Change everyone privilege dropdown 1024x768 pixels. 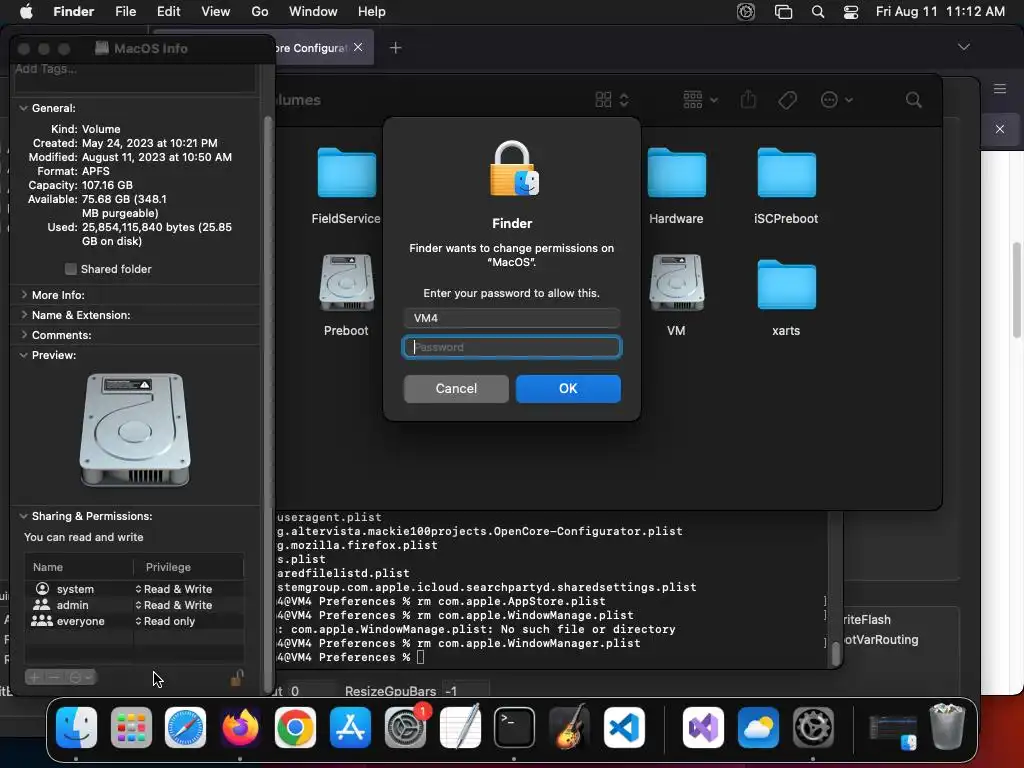coord(165,621)
